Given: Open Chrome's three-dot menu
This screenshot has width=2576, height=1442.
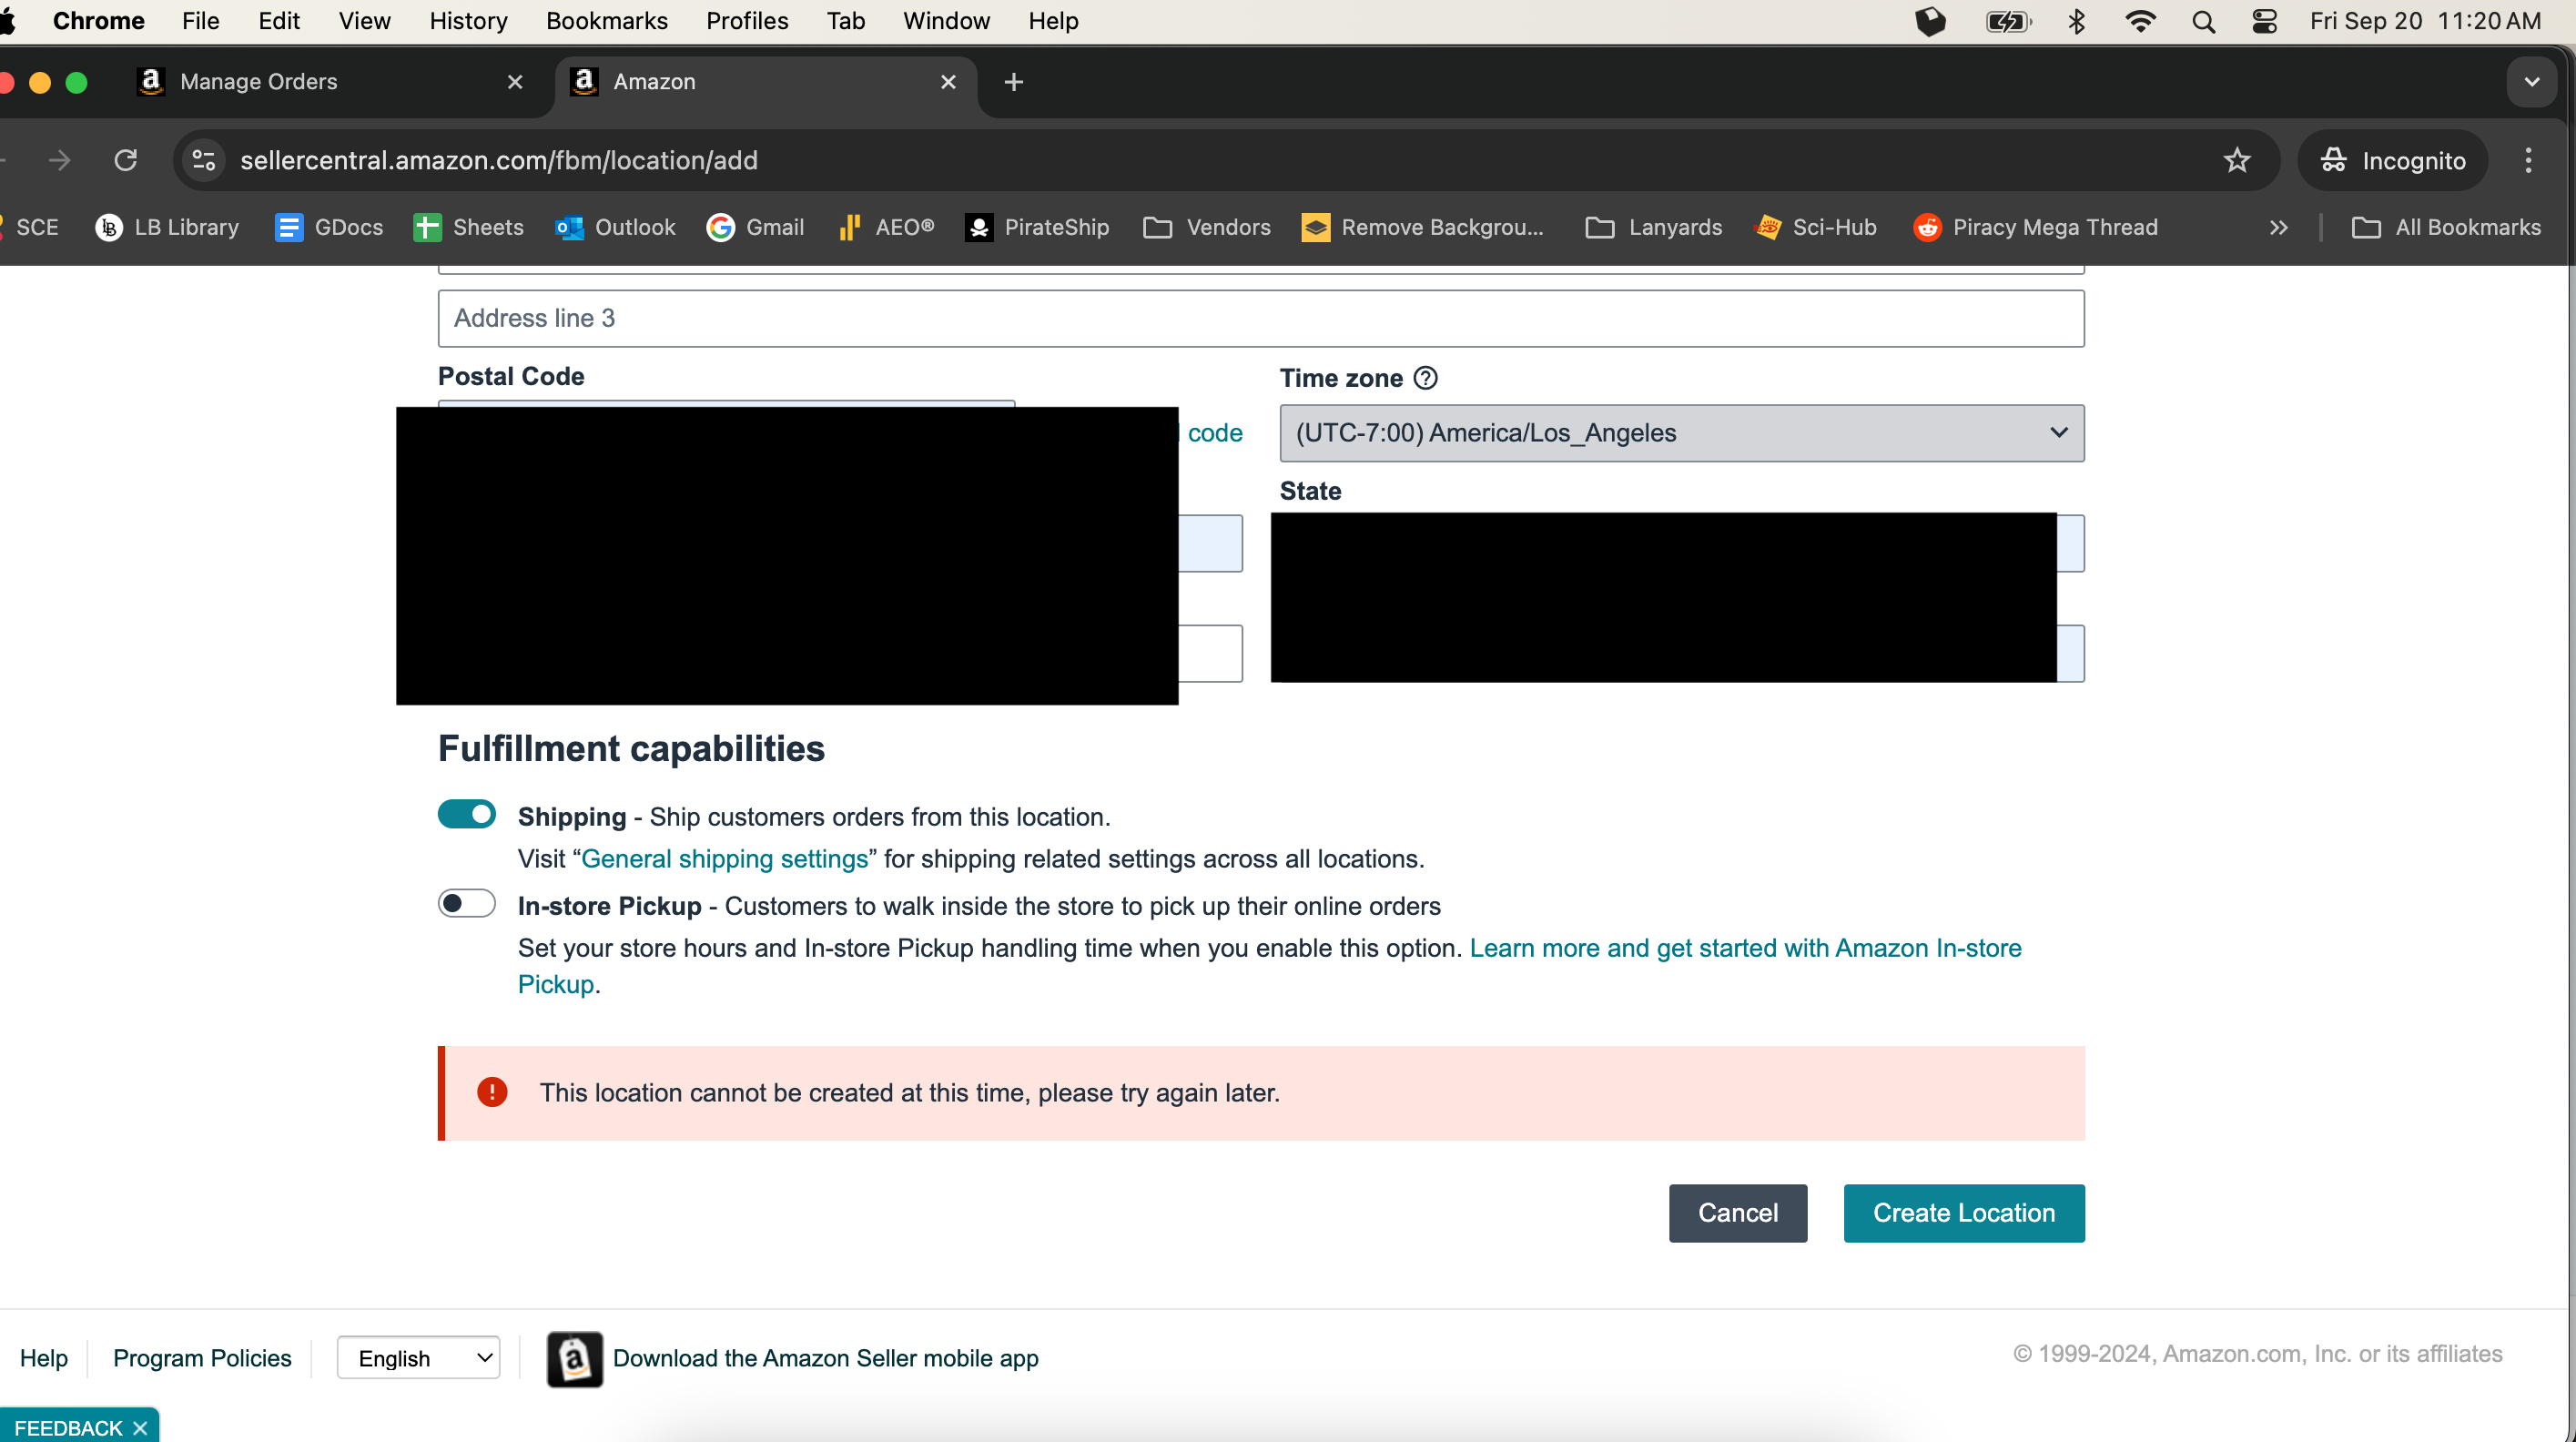Looking at the screenshot, I should (x=2529, y=160).
